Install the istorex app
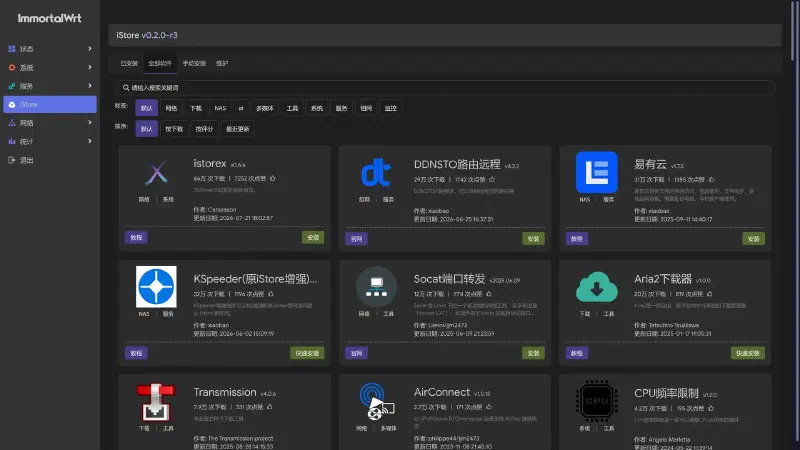Screen dimensions: 800x450 (x=313, y=237)
